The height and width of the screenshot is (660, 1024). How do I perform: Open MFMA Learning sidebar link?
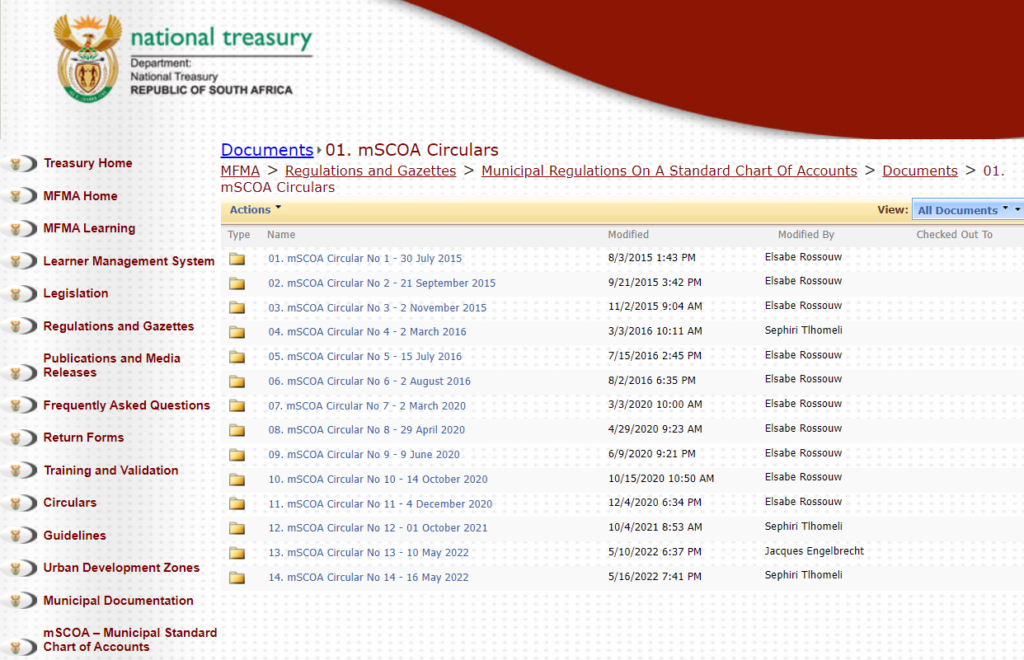point(89,228)
